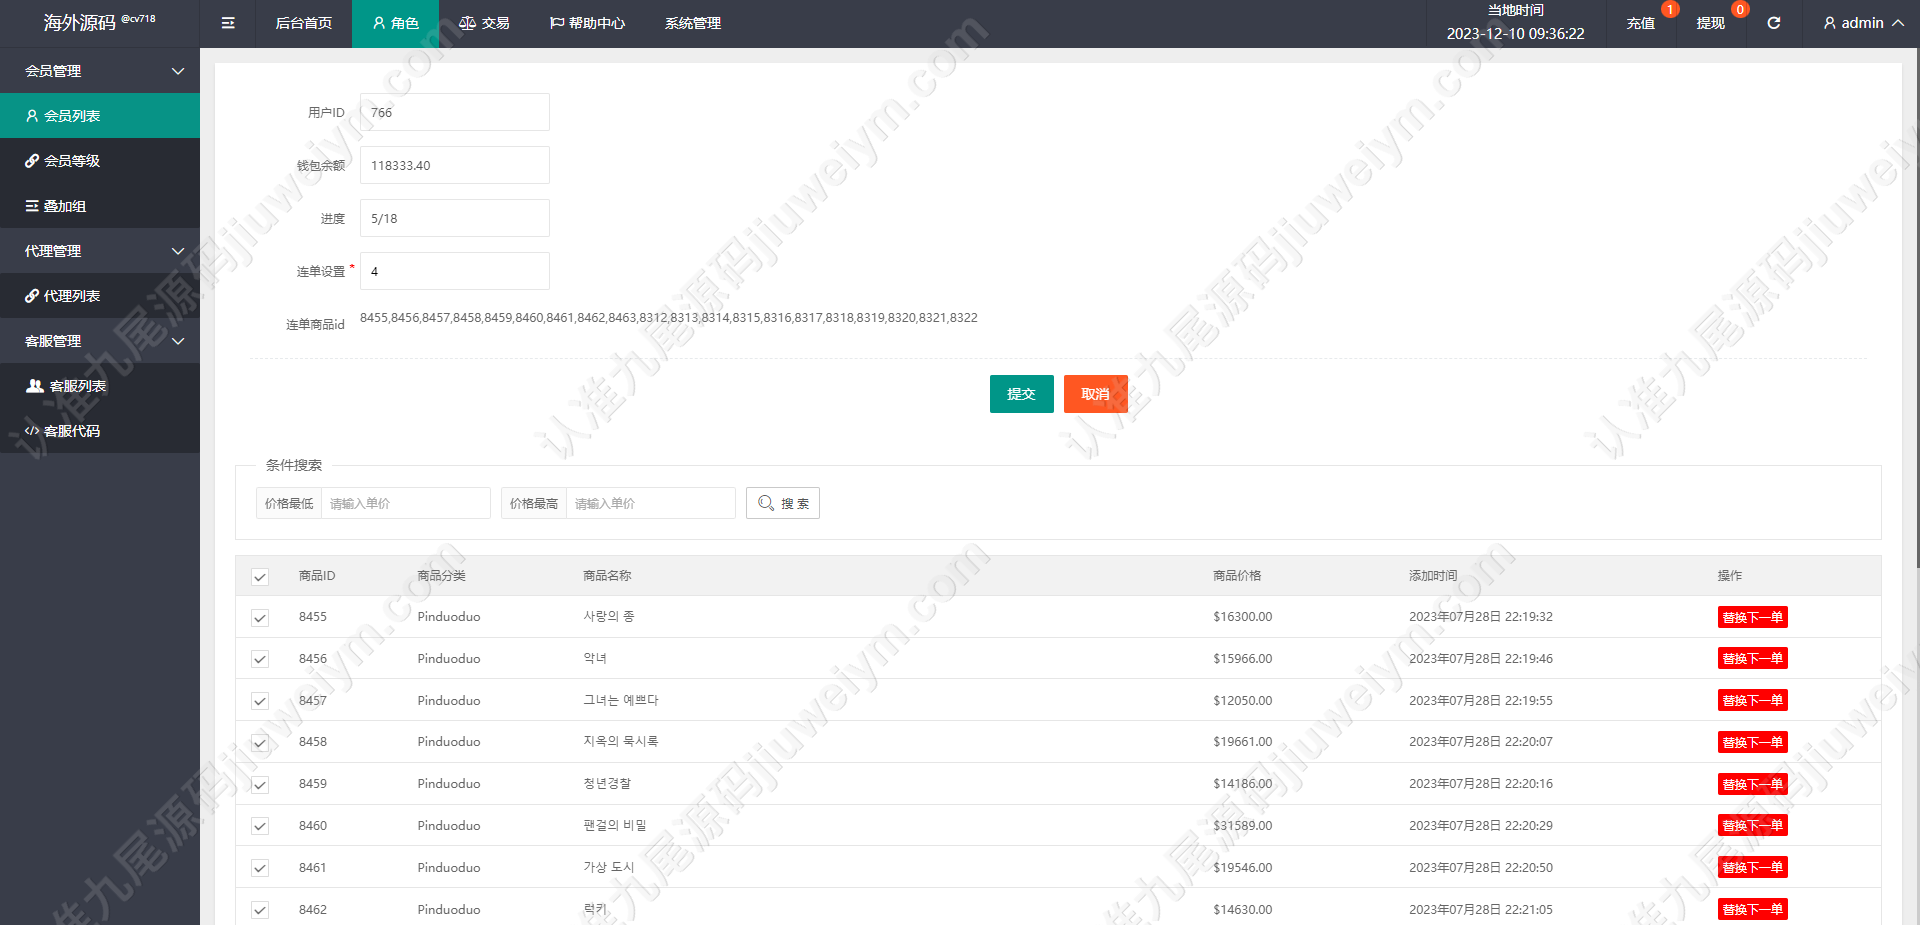Click 替换下一单 for product 8455

pyautogui.click(x=1752, y=617)
